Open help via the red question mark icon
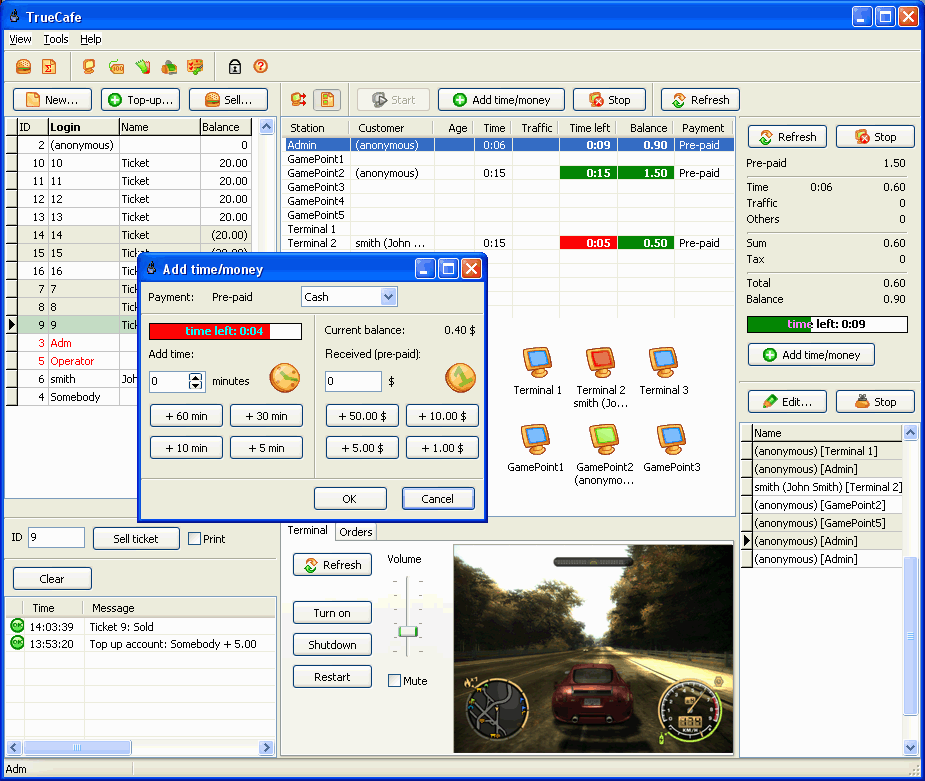This screenshot has height=781, width=925. point(260,67)
